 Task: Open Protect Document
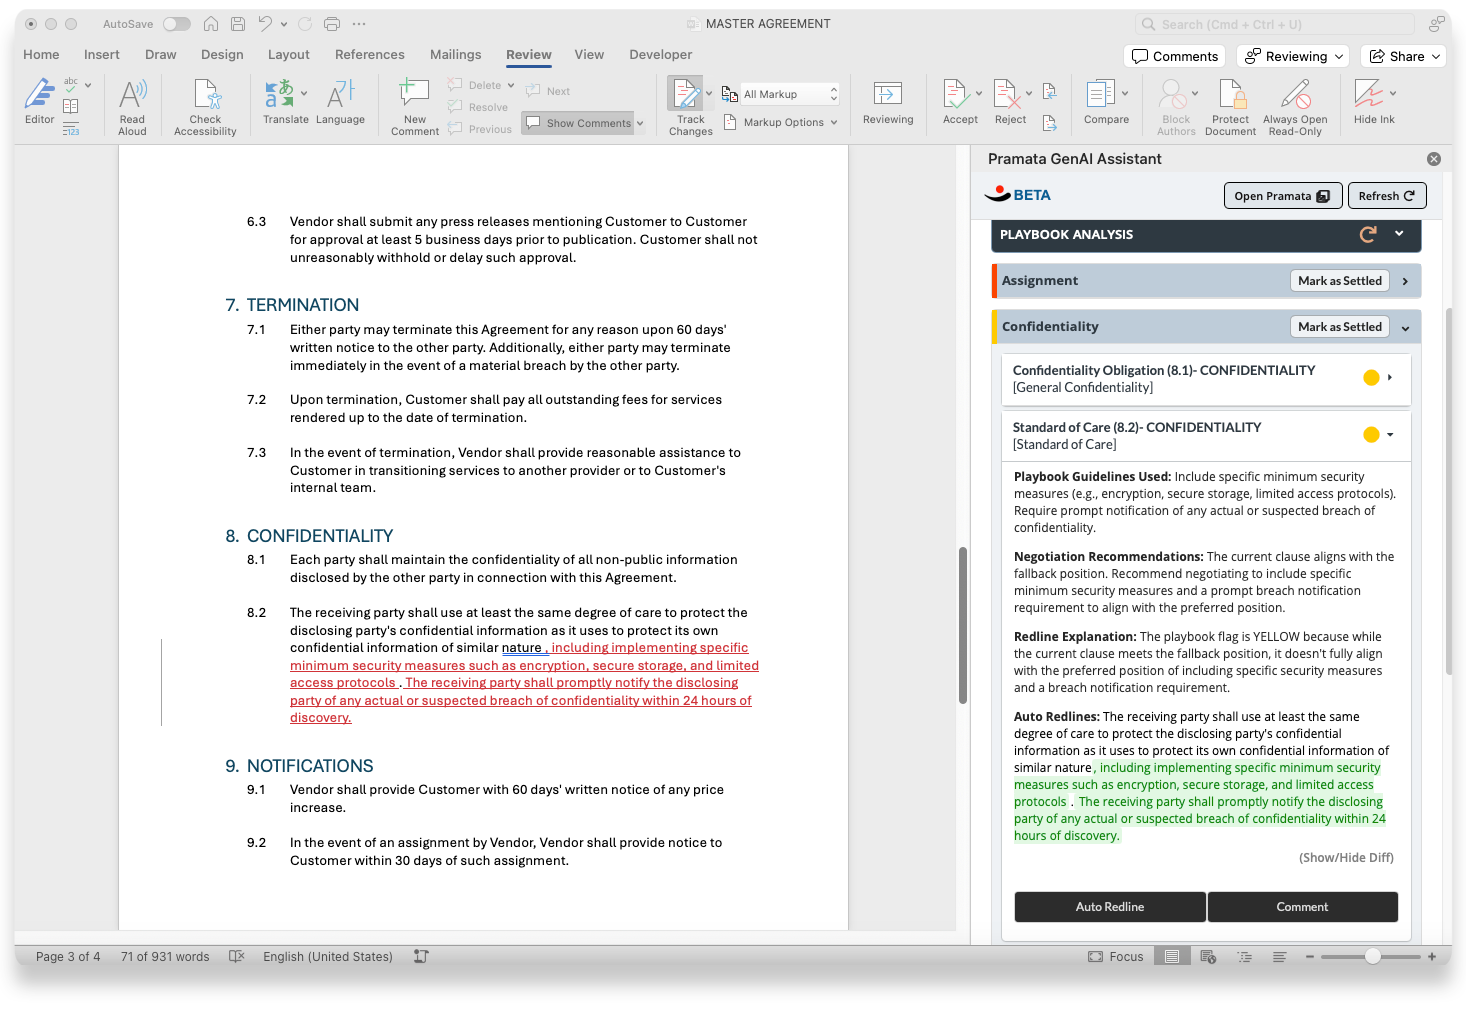(1231, 107)
